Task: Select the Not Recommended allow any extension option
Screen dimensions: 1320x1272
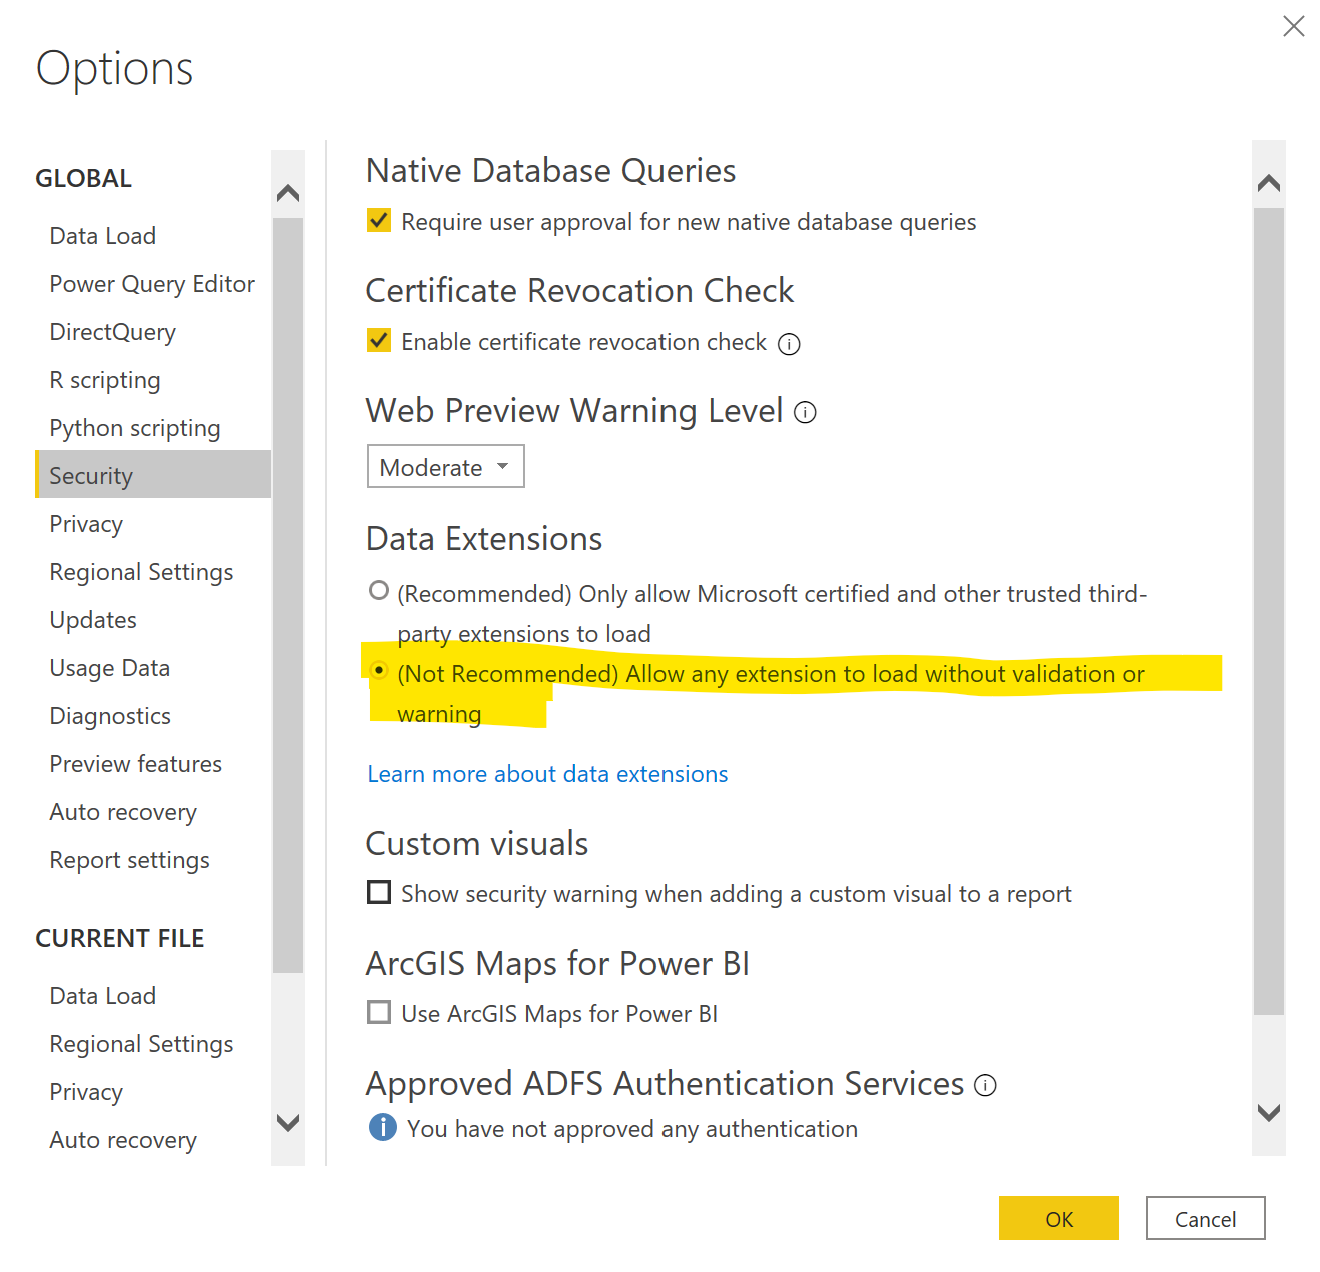Action: (x=378, y=670)
